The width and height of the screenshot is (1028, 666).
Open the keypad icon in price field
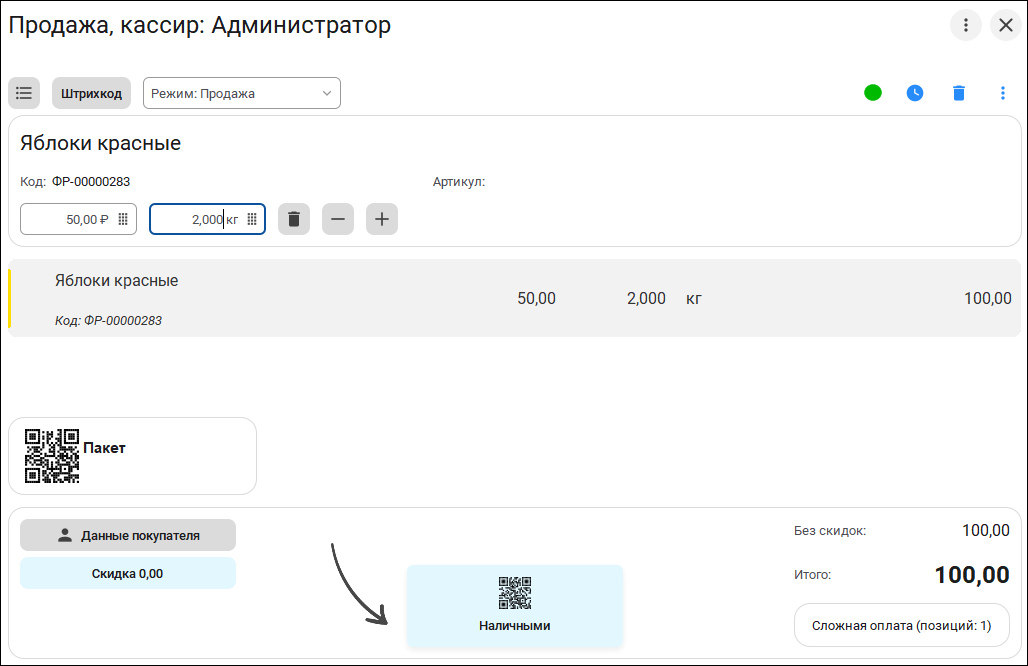[x=123, y=219]
